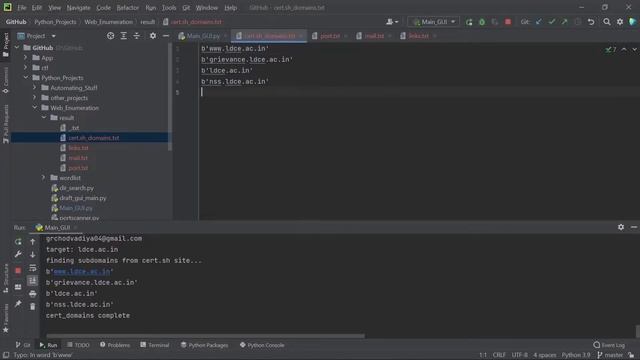Viewport: 640px width, 360px height.
Task: Open the File menu
Action: 22,8
